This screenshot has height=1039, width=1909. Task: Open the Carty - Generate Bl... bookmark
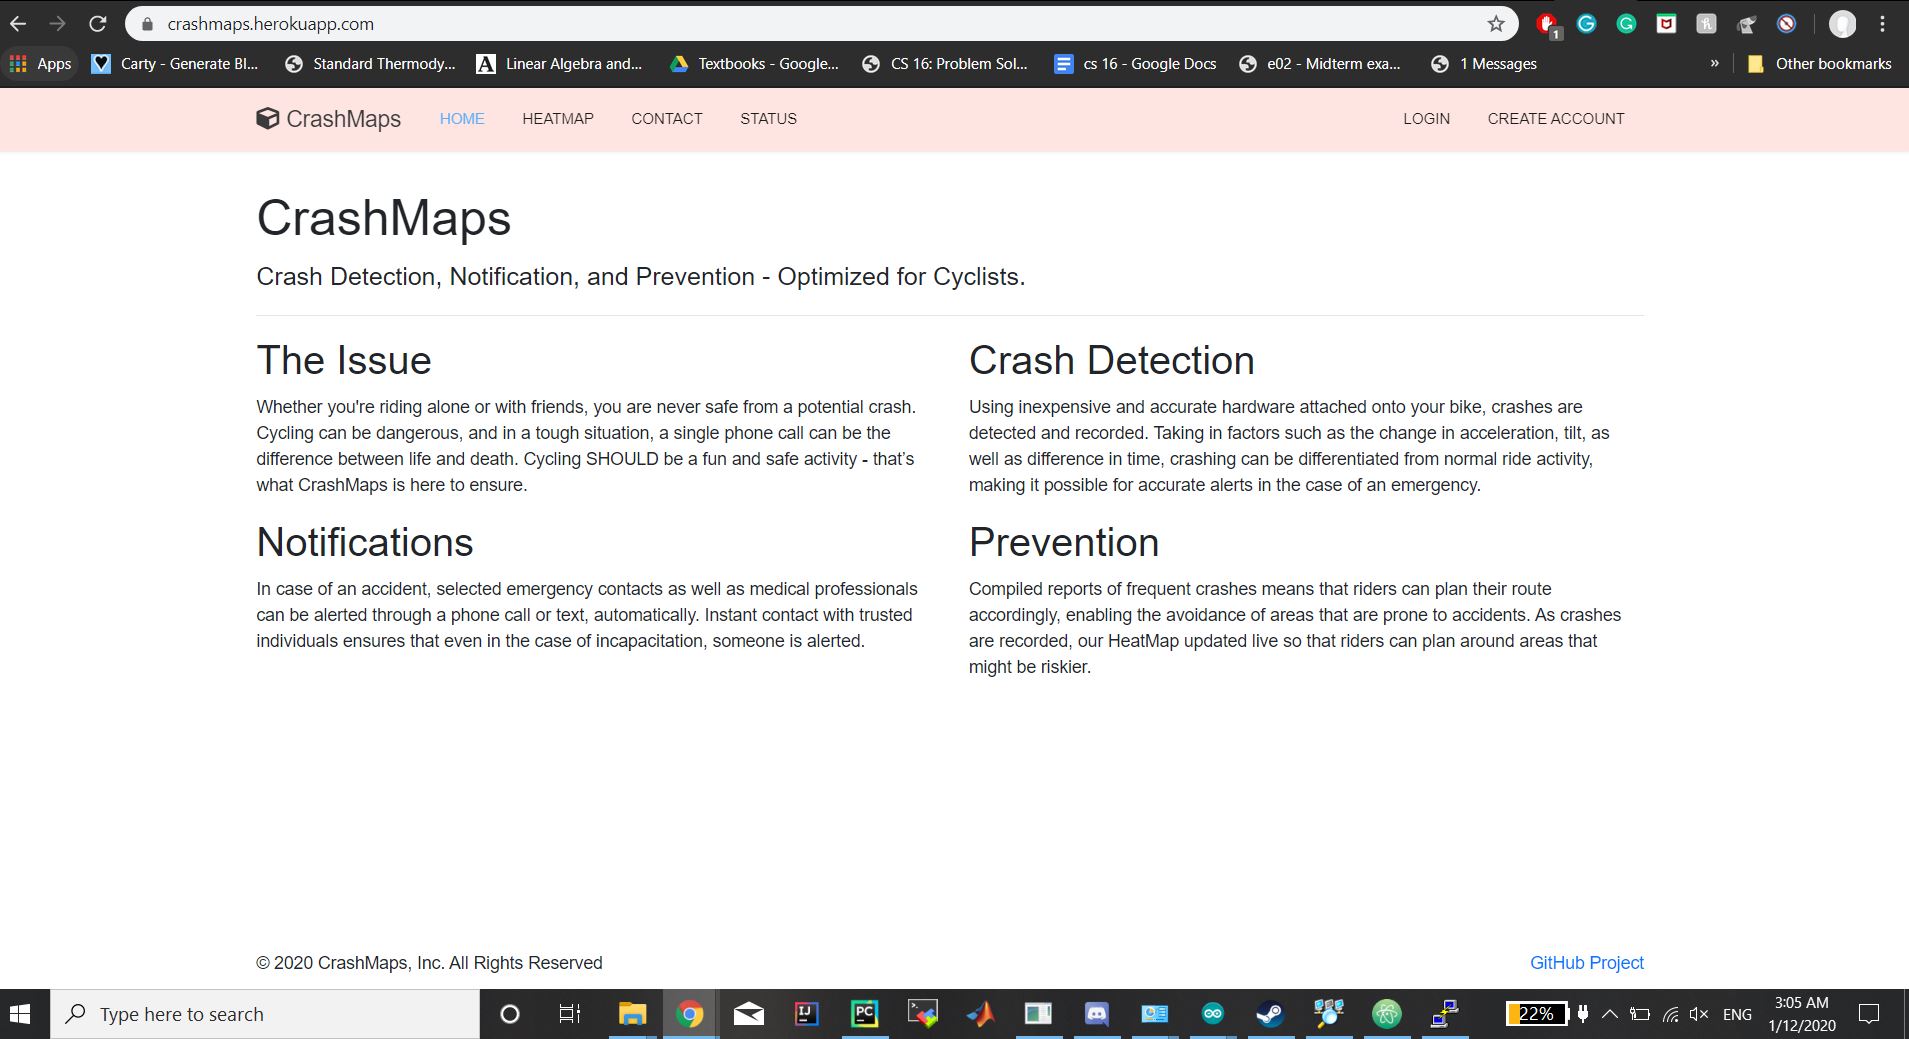coord(174,64)
